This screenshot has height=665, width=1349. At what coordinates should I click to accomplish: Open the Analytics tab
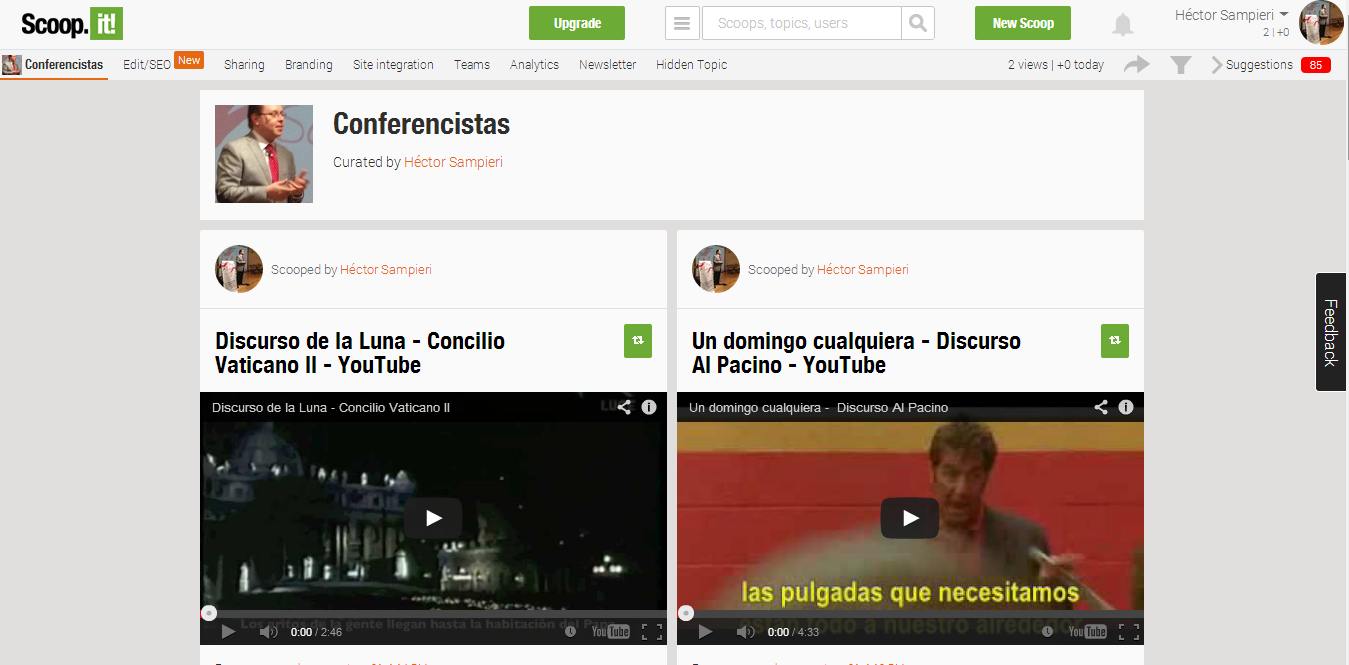pos(534,65)
